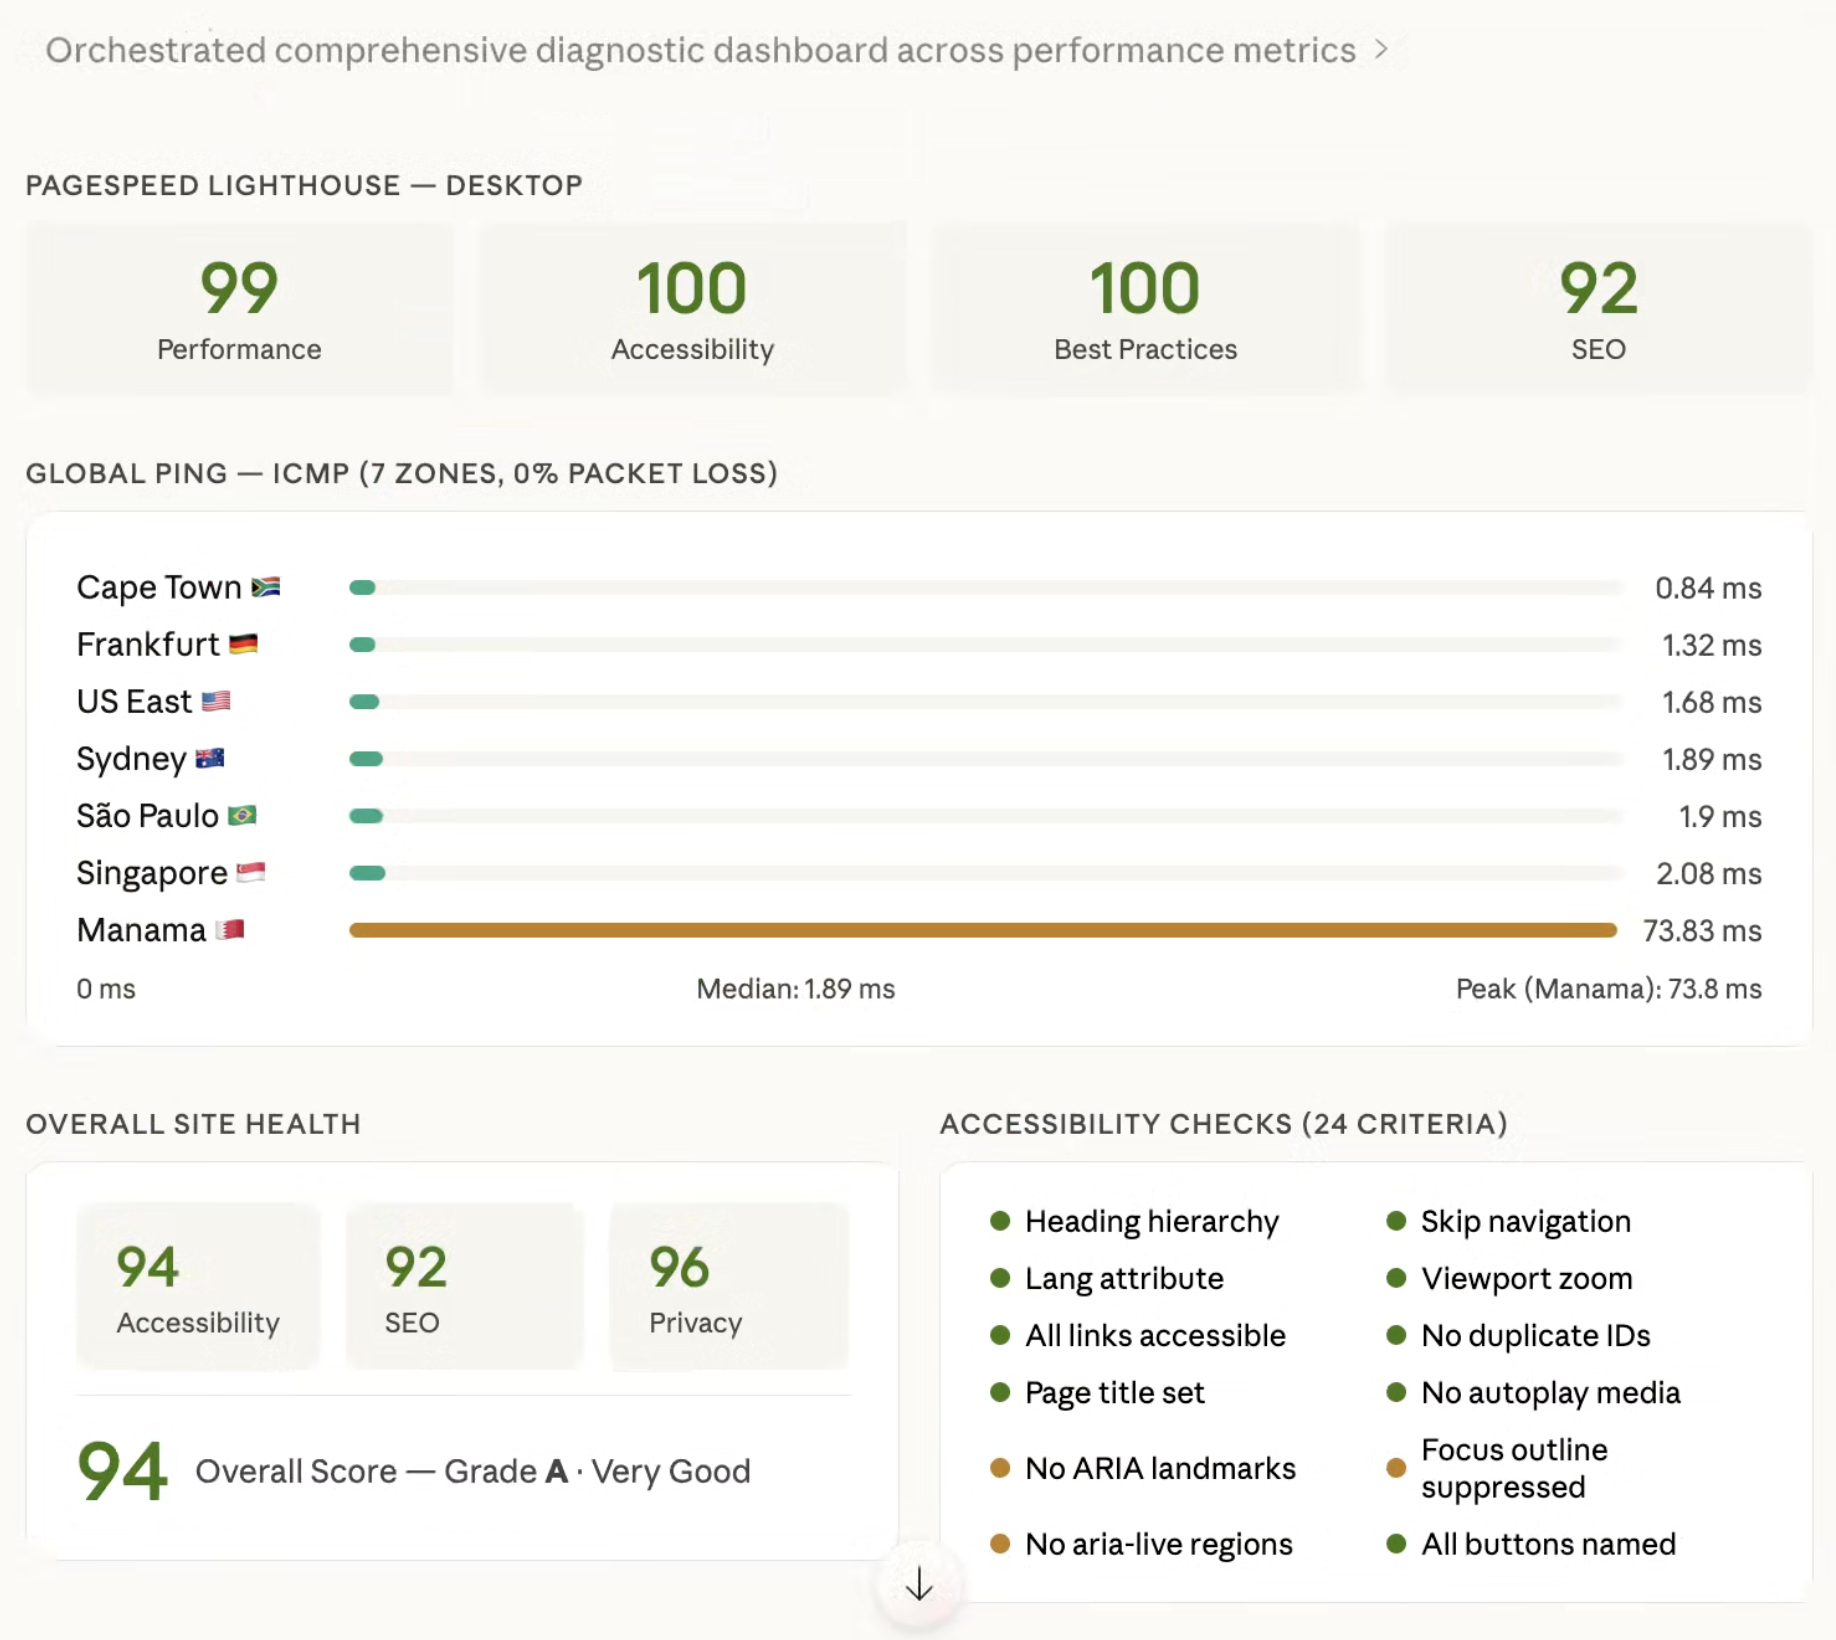Click the green dot beside Heading hierarchy
The width and height of the screenshot is (1836, 1640).
pos(1000,1221)
